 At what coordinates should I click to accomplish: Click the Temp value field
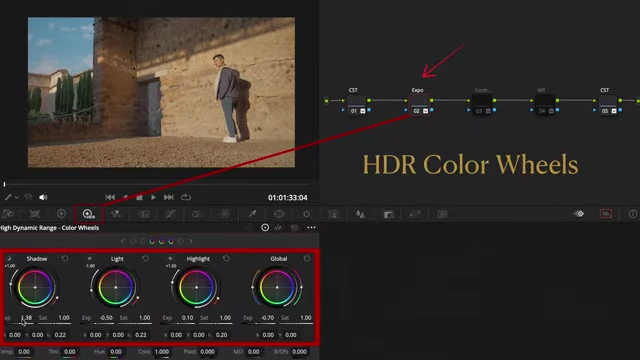tap(24, 351)
